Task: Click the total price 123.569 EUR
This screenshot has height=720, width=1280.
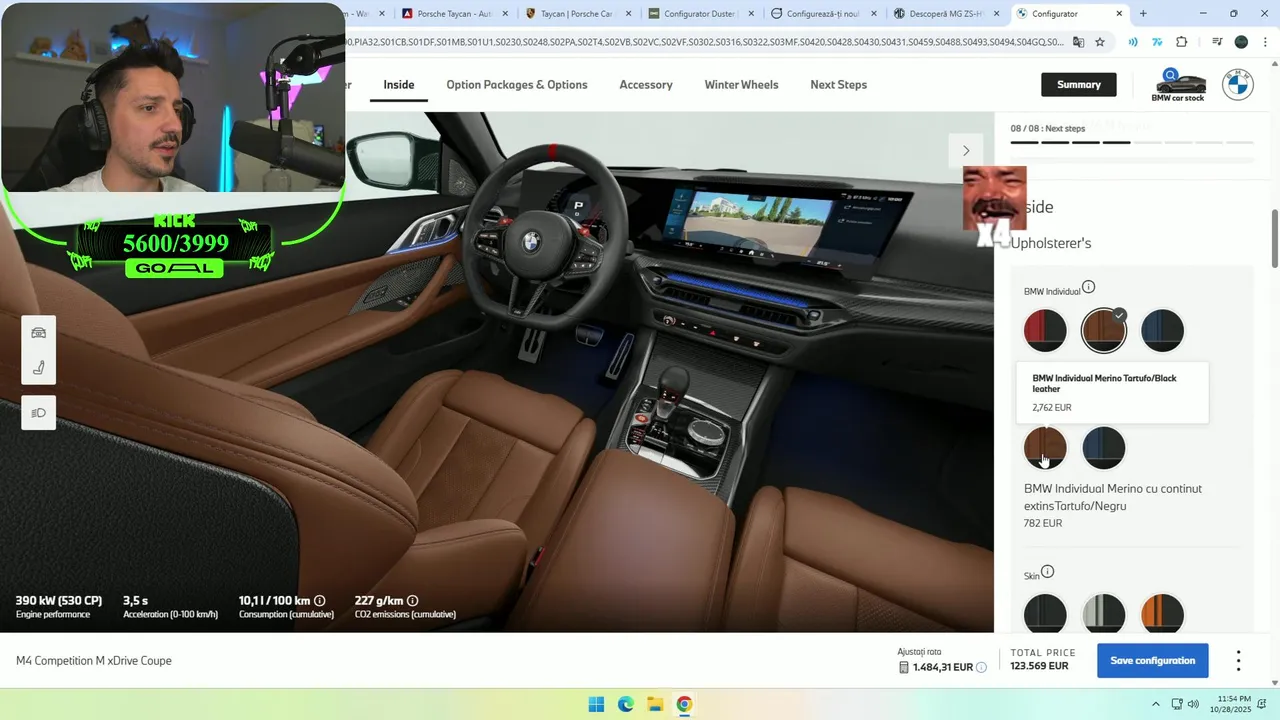Action: [x=1039, y=666]
